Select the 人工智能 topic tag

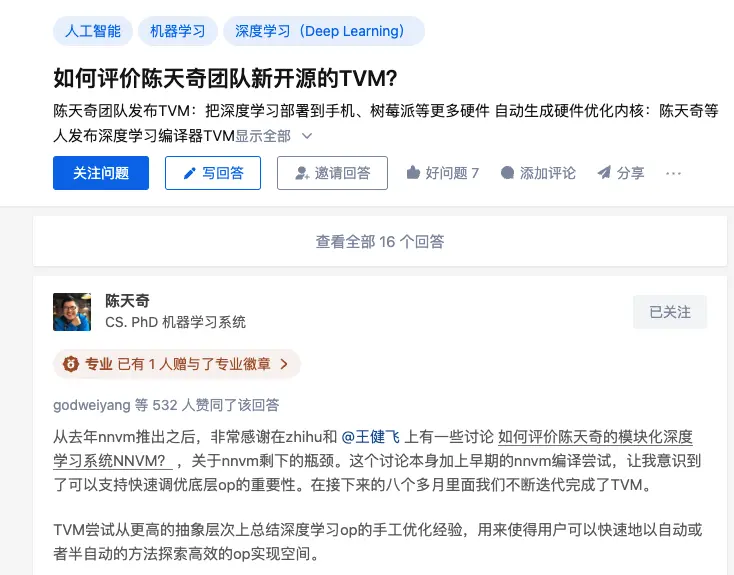click(92, 31)
